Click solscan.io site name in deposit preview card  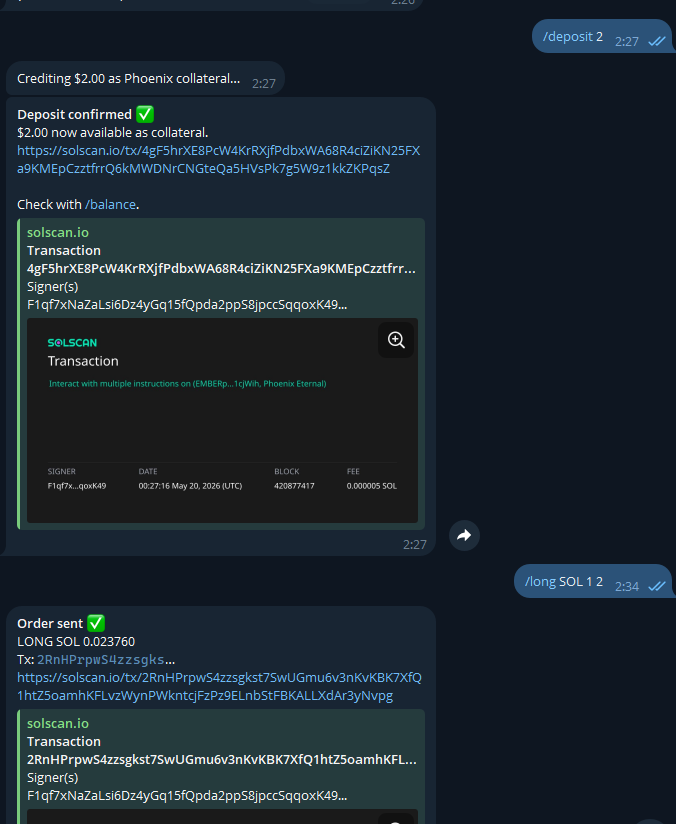click(x=58, y=232)
